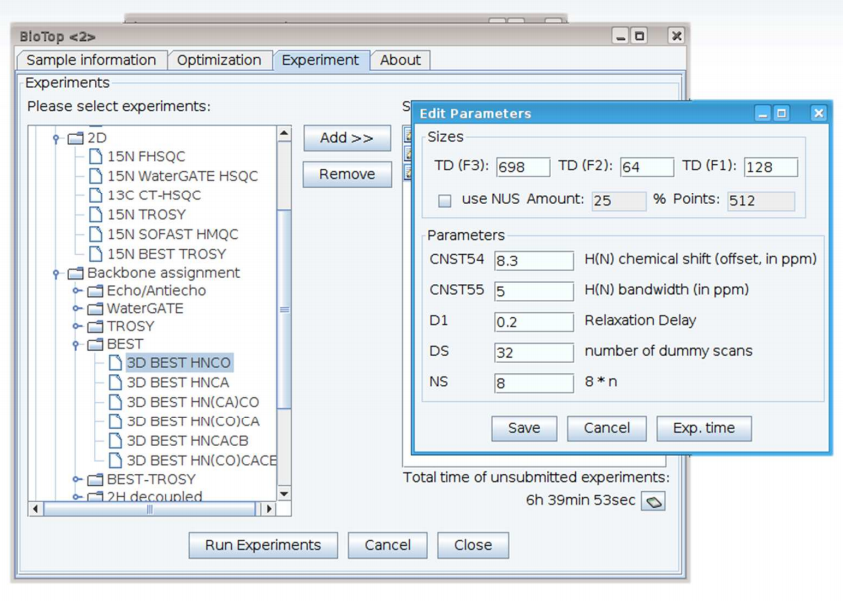
Task: Click the eraser icon beside total time
Action: click(x=653, y=501)
